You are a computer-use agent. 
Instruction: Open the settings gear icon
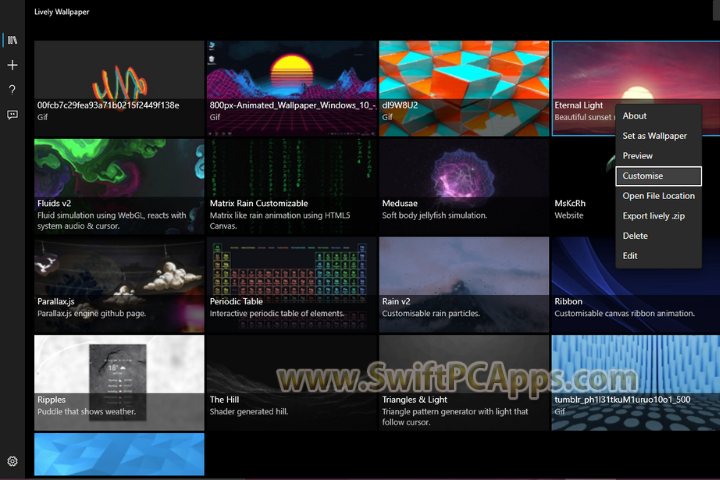click(12, 461)
